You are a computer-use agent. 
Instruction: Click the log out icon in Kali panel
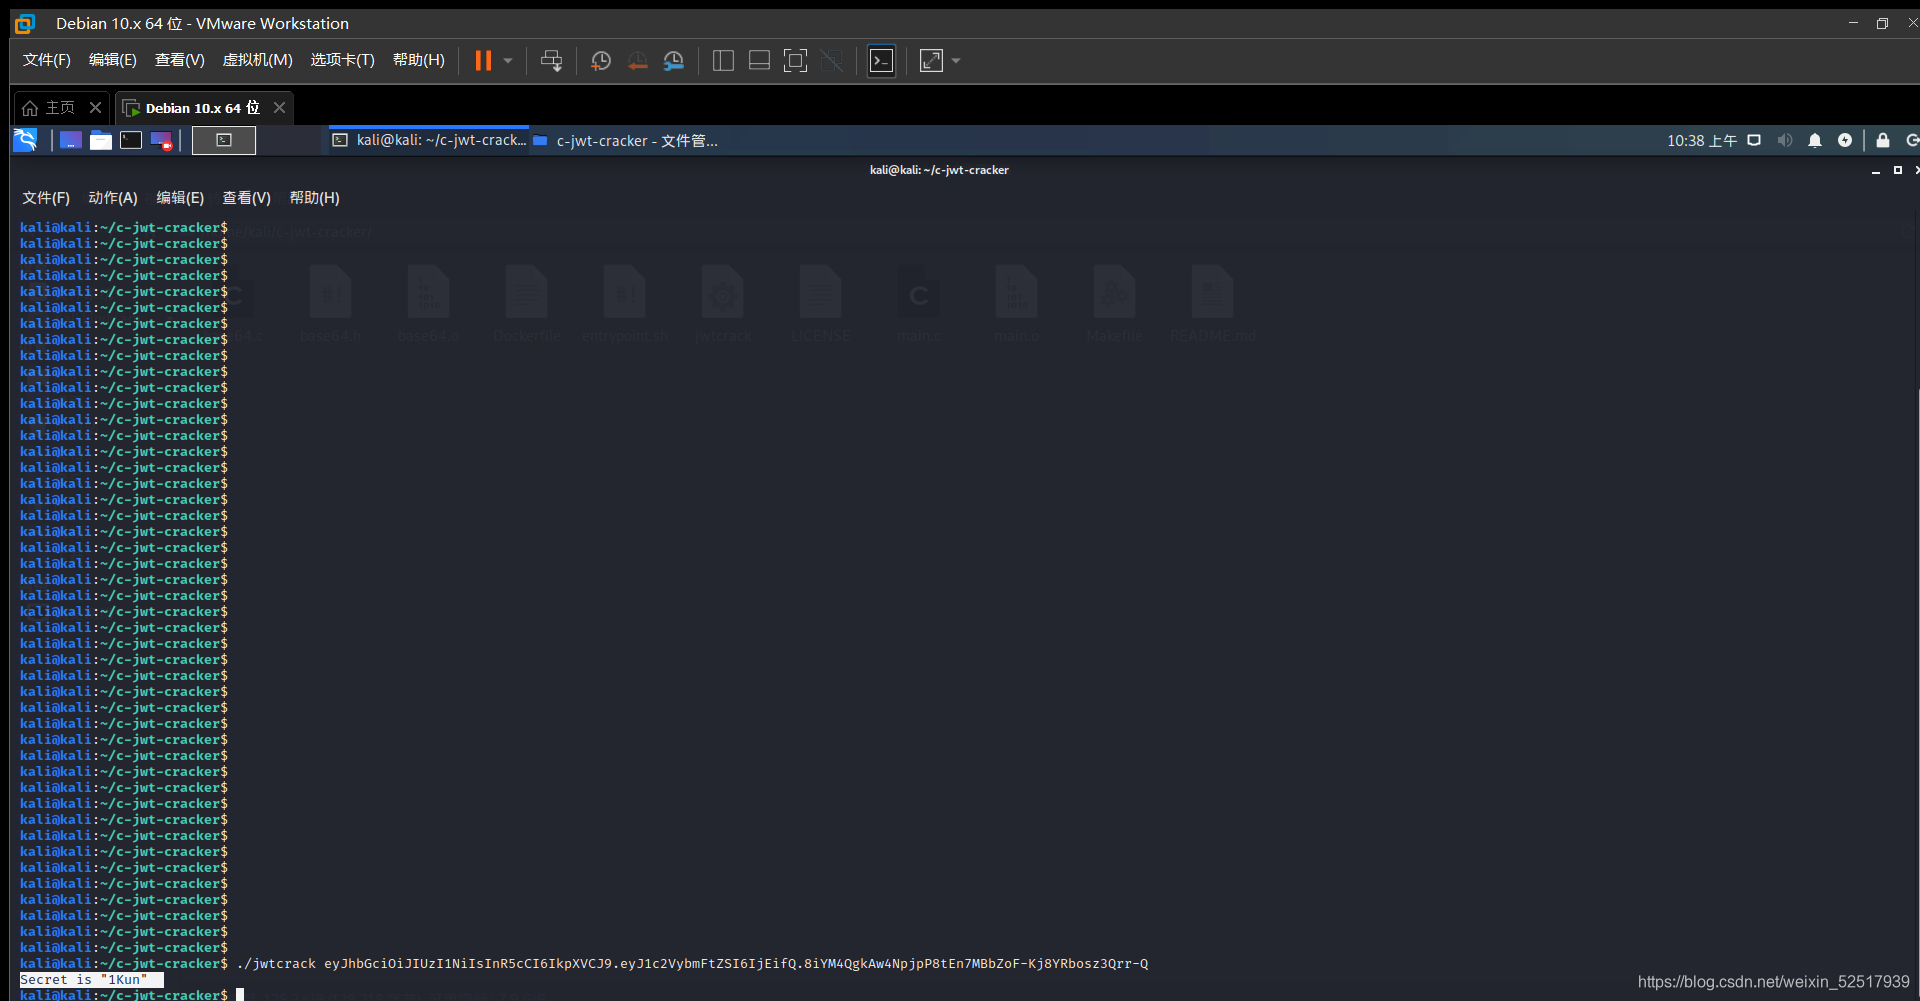click(x=1912, y=140)
